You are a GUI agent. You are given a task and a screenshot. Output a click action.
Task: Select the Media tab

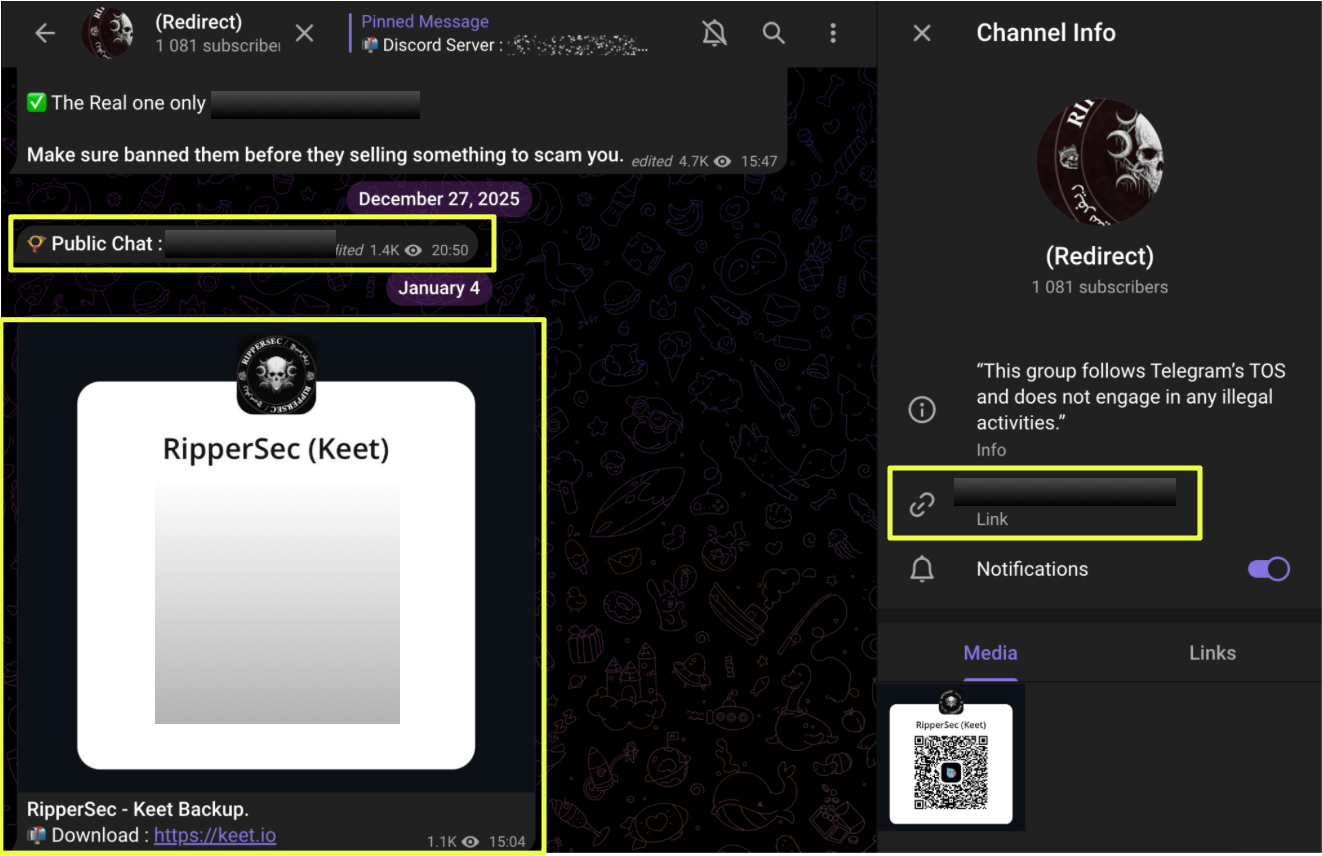(x=990, y=653)
